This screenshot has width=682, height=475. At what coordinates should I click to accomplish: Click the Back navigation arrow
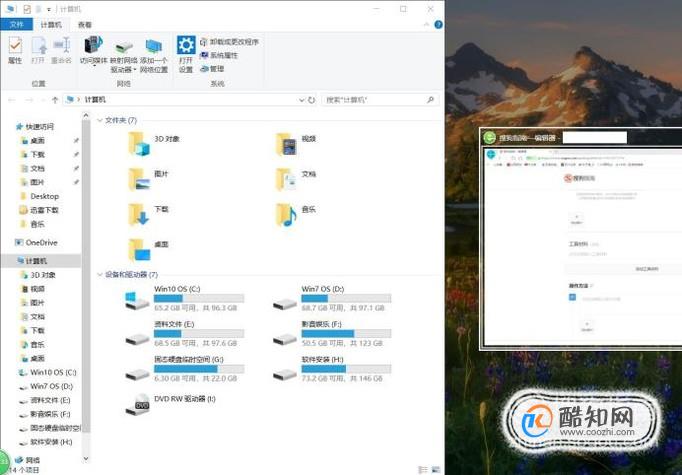tap(12, 100)
